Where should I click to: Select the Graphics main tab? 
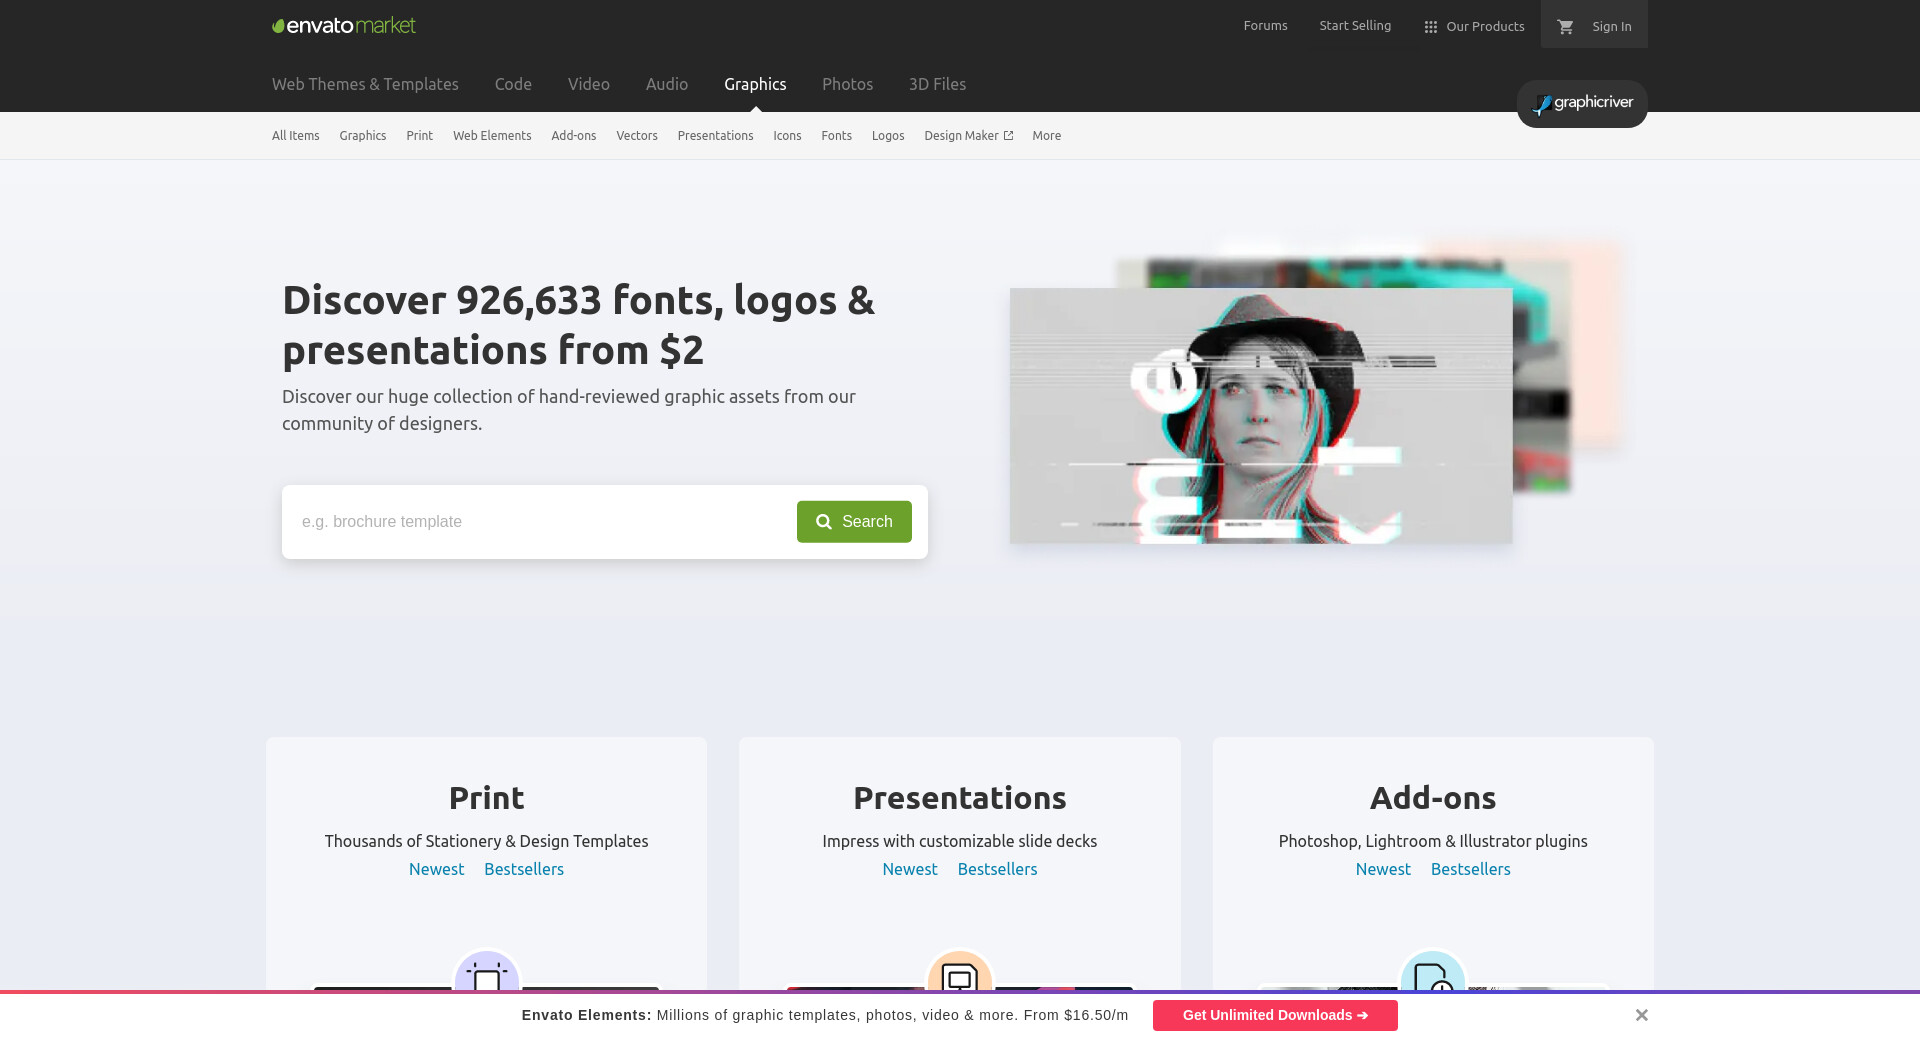pyautogui.click(x=755, y=84)
